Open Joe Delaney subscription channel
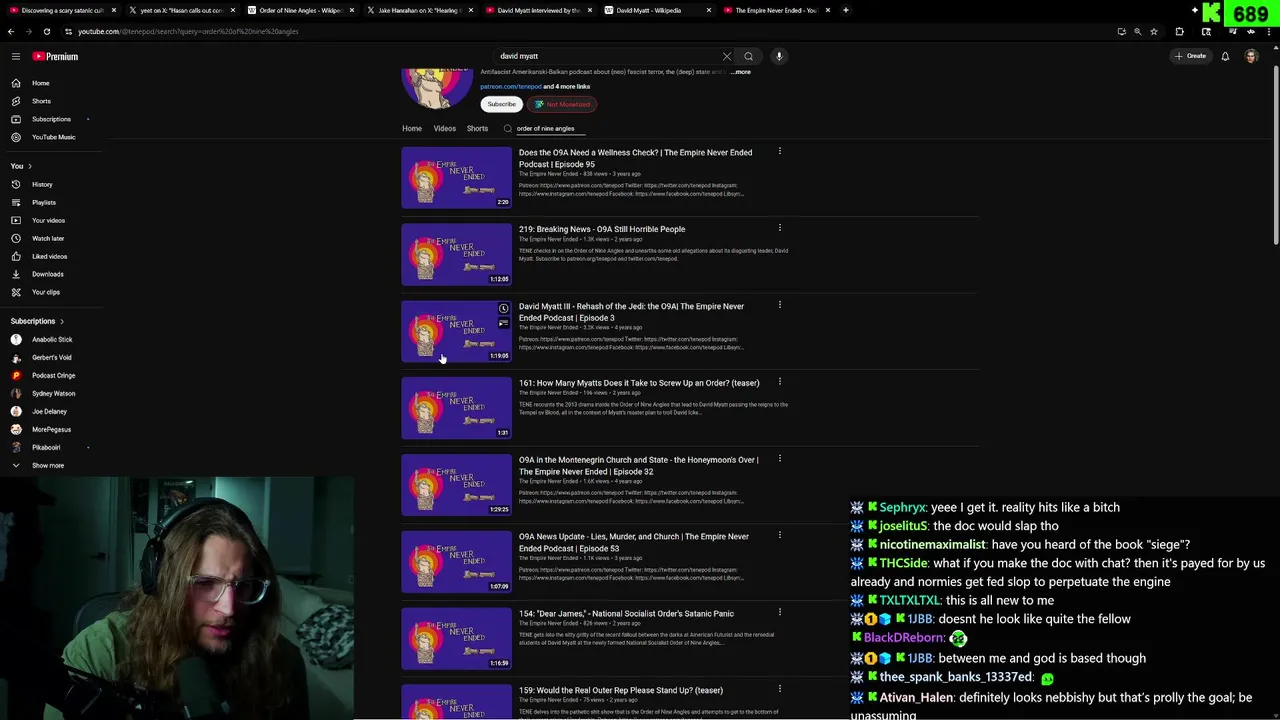This screenshot has height=720, width=1280. click(50, 411)
